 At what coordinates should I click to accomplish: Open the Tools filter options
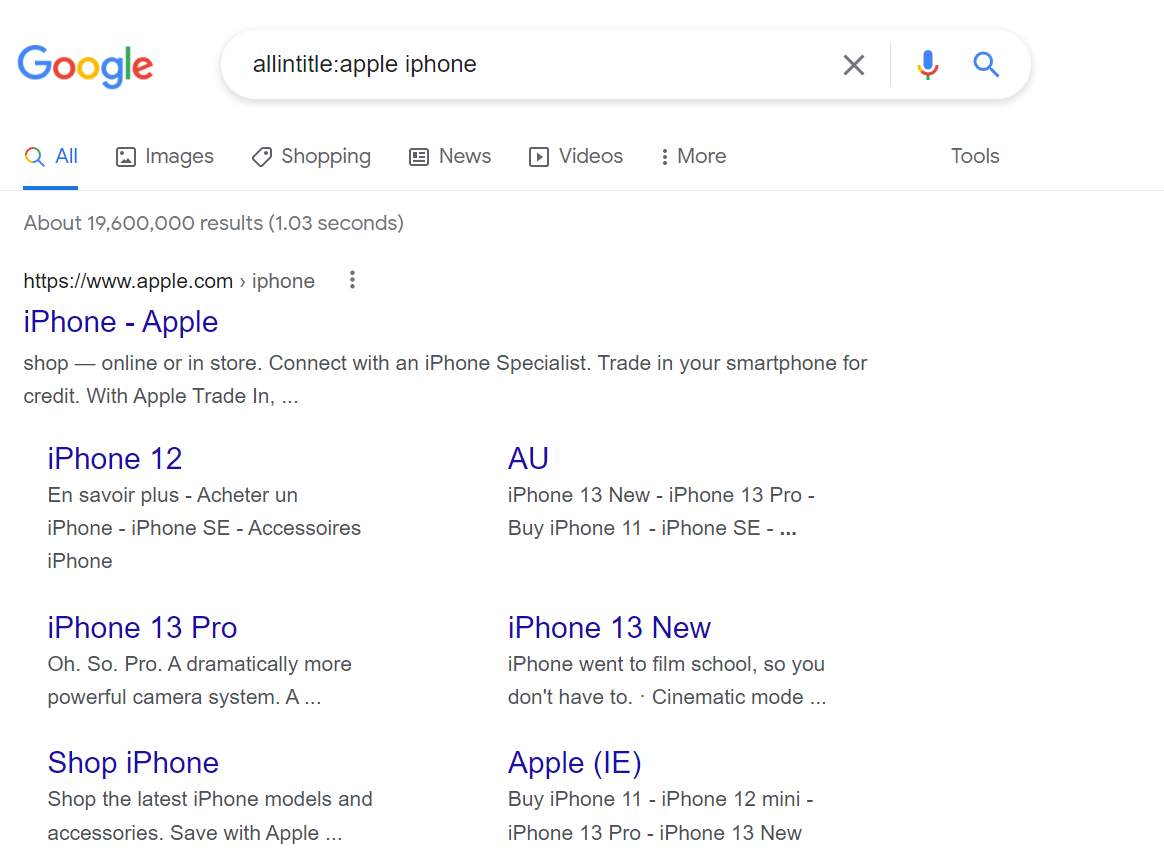pyautogui.click(x=975, y=157)
